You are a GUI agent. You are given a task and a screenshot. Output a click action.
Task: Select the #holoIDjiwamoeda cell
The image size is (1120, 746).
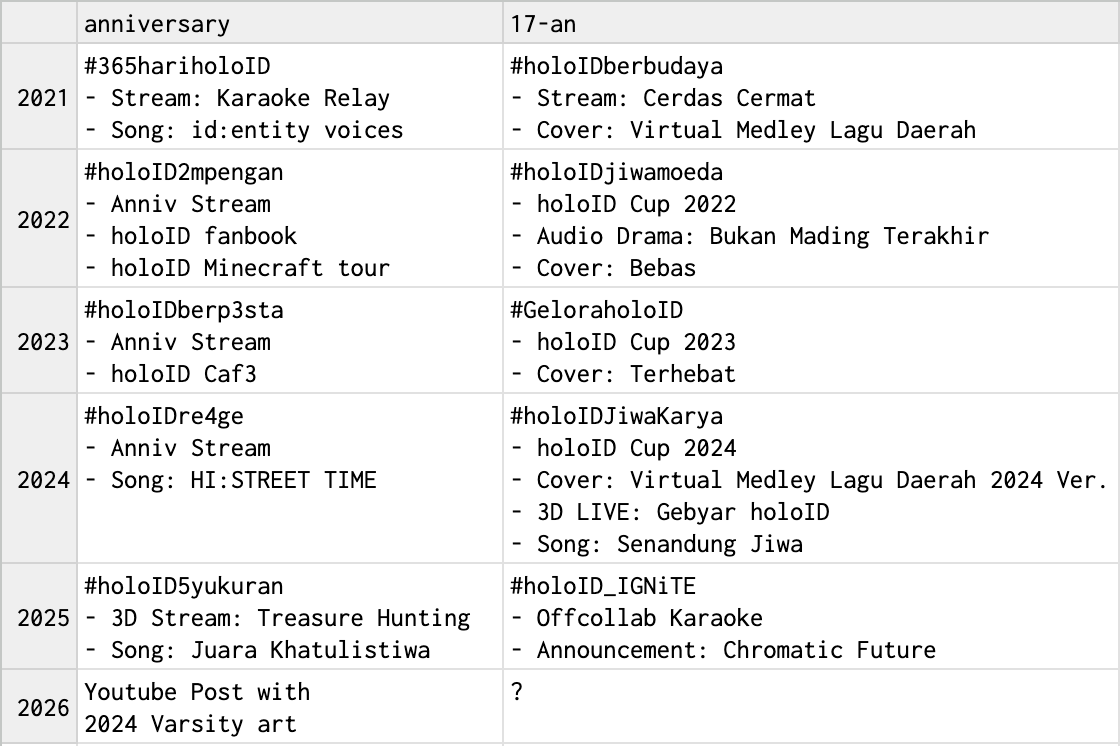pos(811,219)
